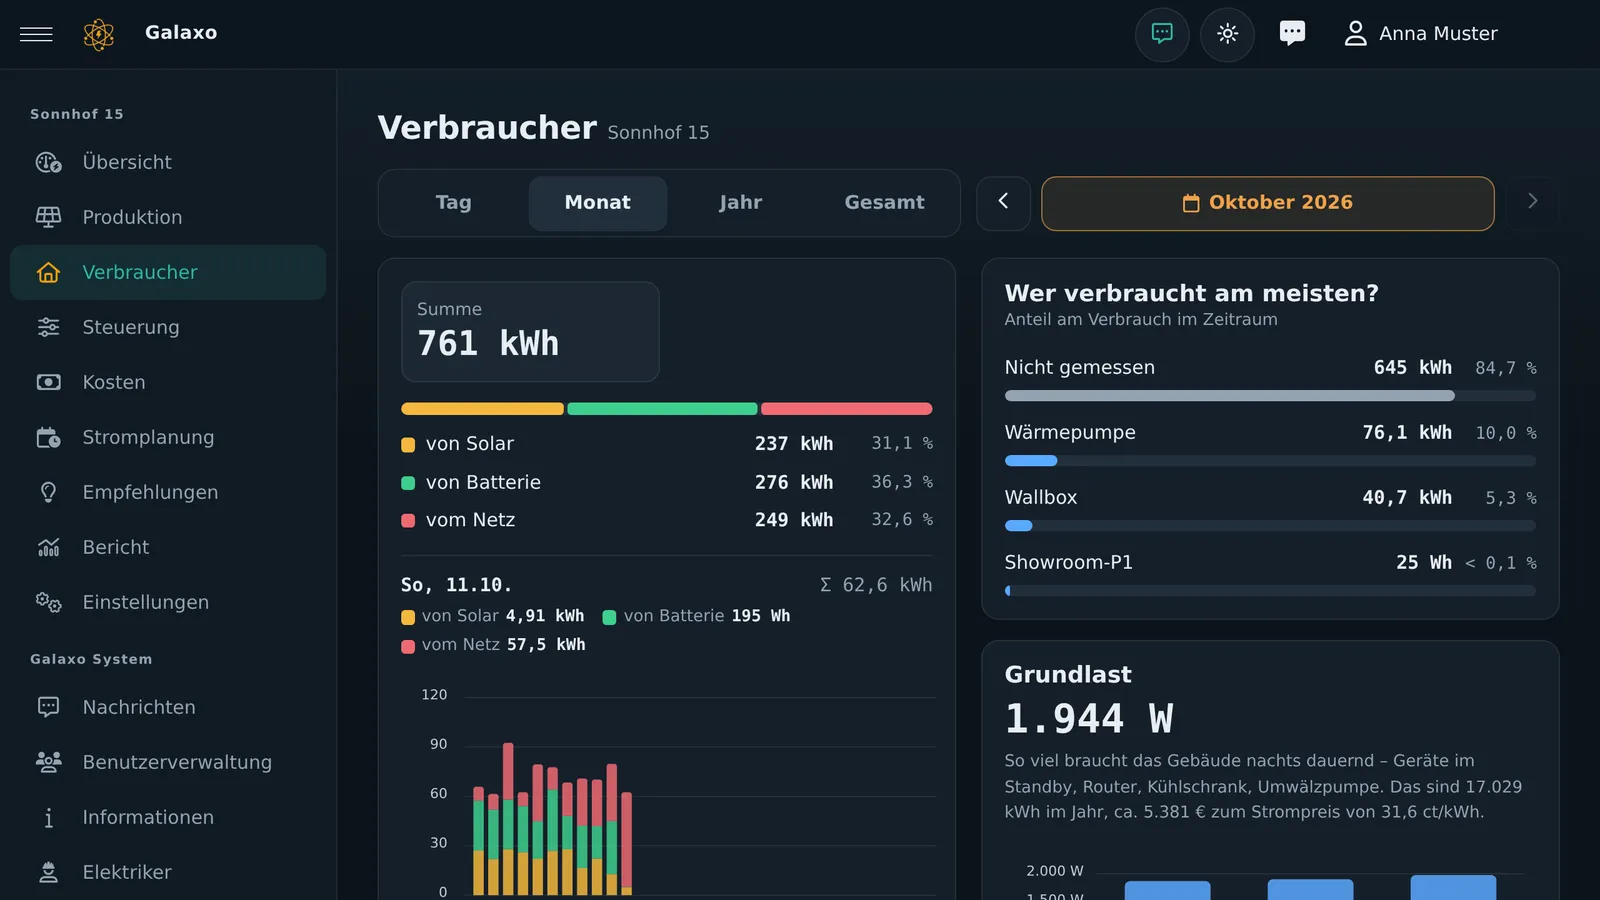Open Kosten page link
Viewport: 1600px width, 900px height.
pos(168,382)
